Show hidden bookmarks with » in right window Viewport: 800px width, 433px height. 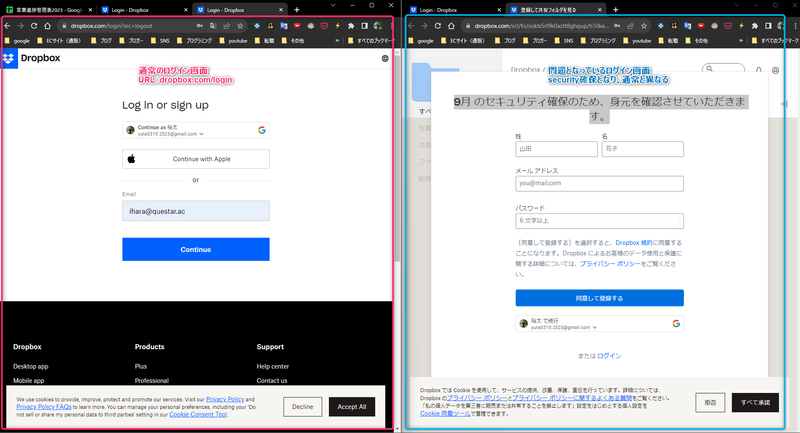click(x=741, y=40)
